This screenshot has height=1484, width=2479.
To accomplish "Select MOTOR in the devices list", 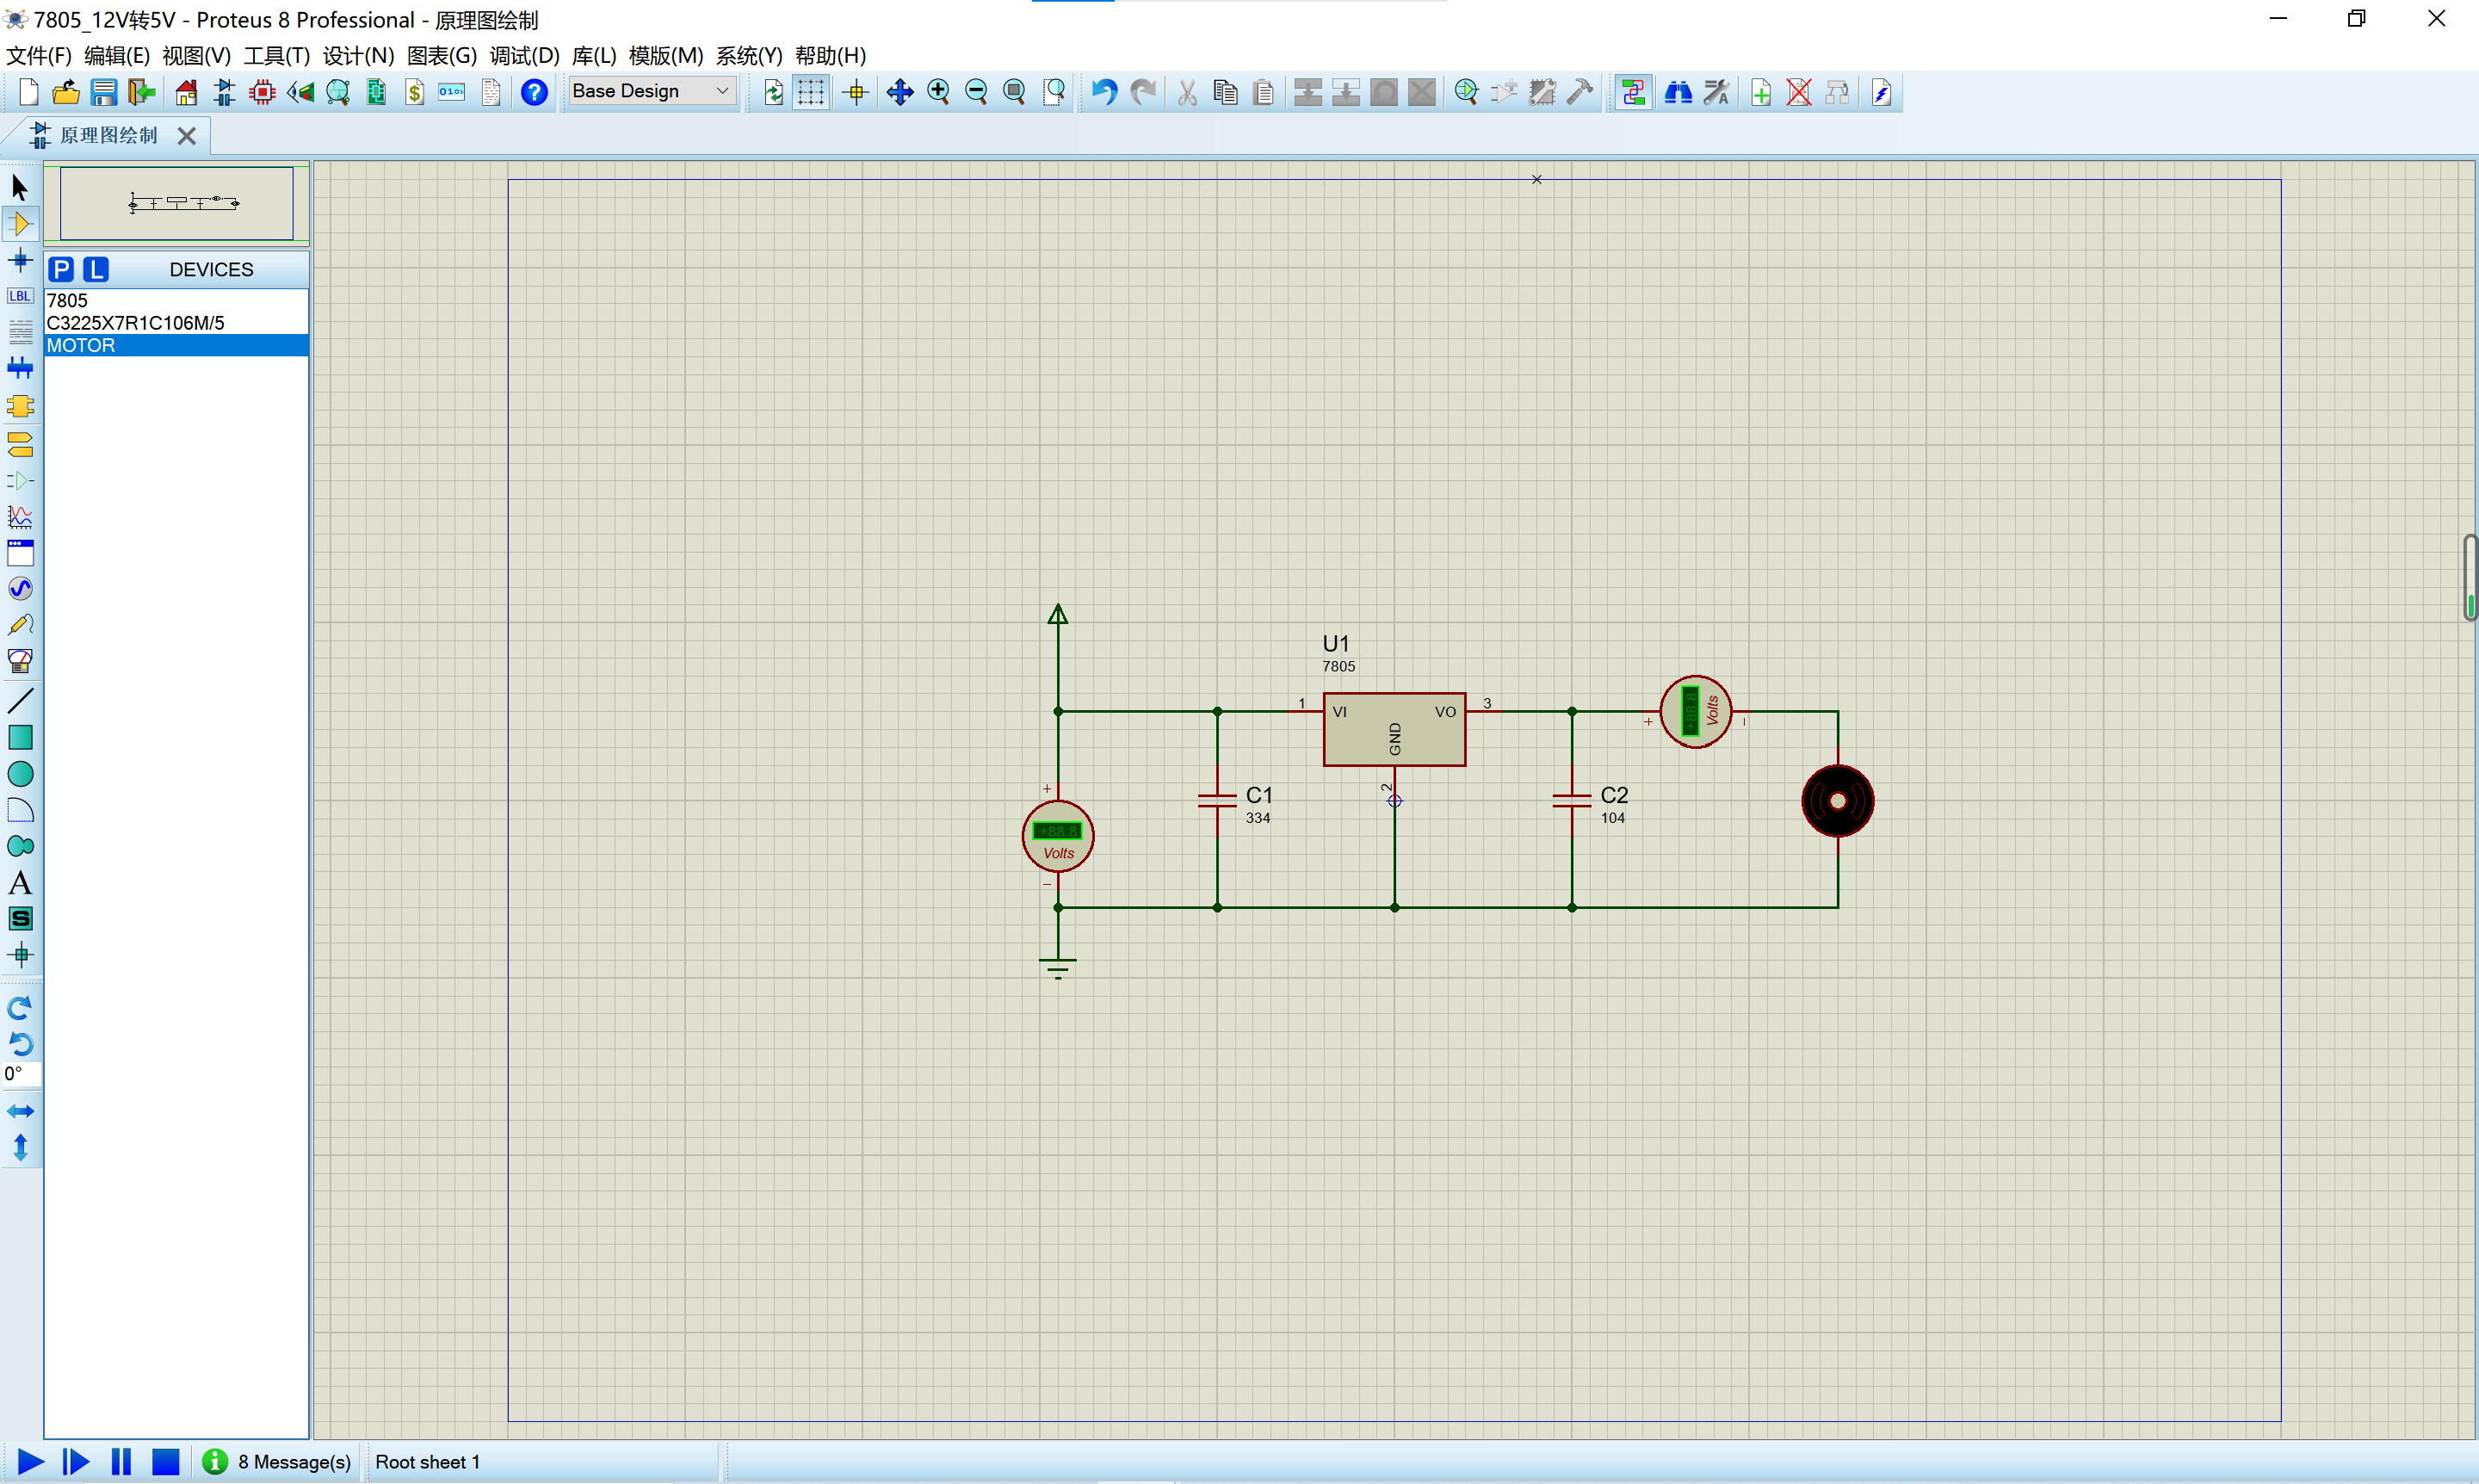I will pos(176,345).
